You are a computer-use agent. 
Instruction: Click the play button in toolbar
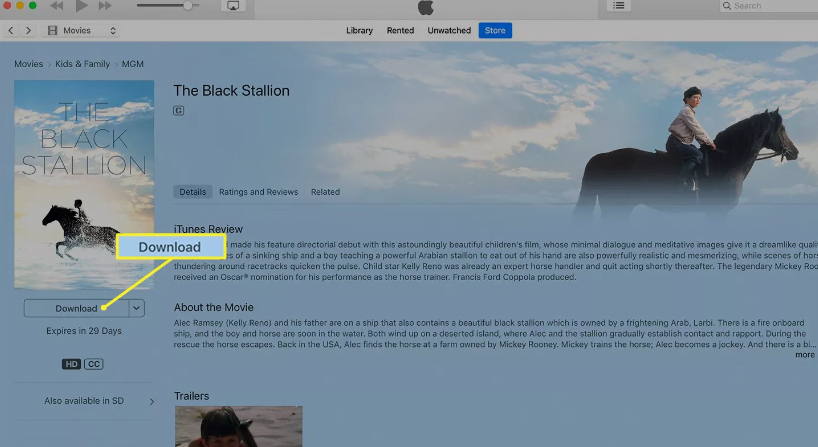81,6
